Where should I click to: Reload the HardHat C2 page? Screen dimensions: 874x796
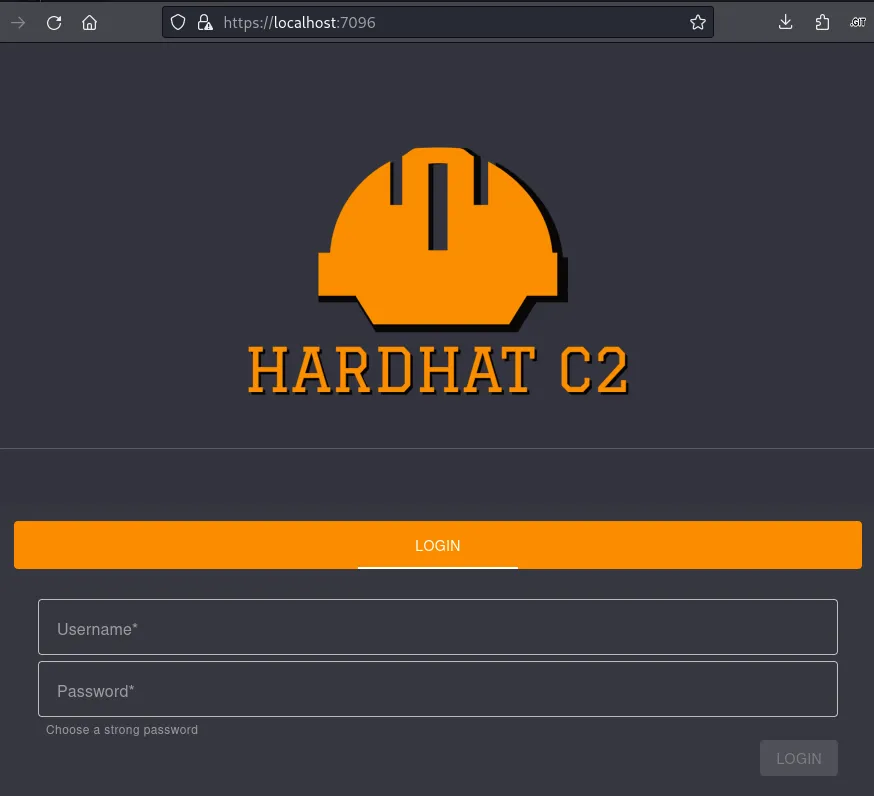(x=54, y=22)
